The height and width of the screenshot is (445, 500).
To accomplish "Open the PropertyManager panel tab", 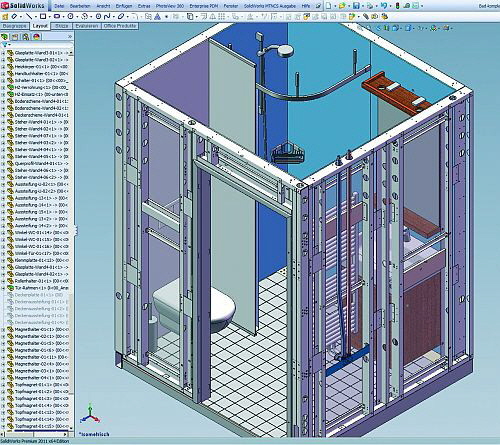I will [15, 37].
